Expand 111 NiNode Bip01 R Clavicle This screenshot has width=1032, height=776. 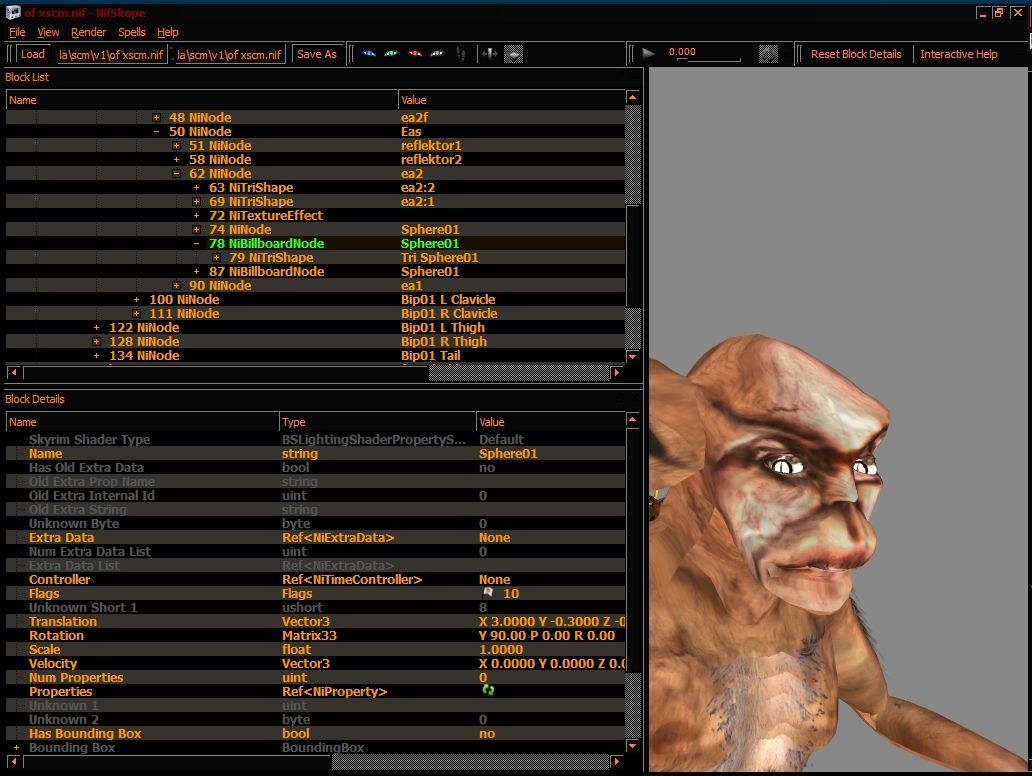point(136,313)
